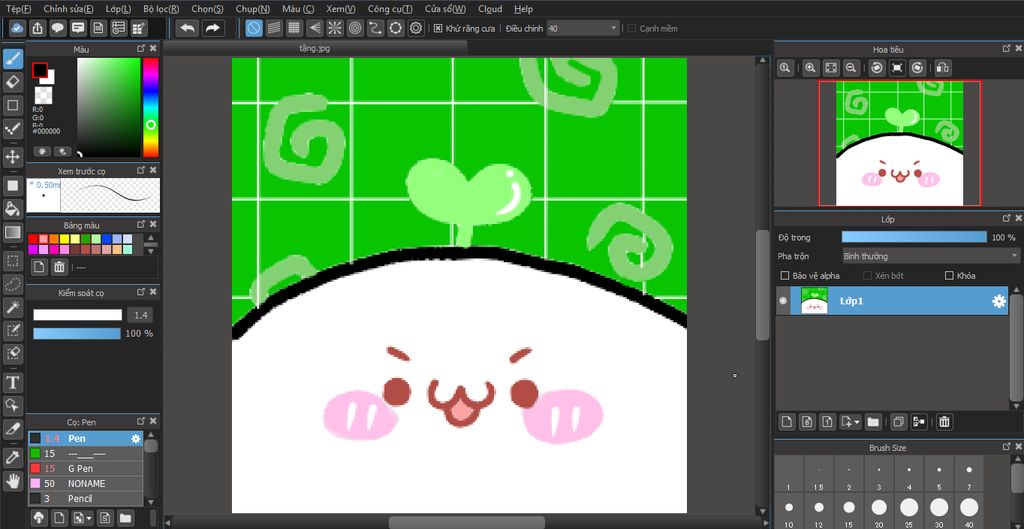Click the foreground black color swatch
This screenshot has width=1024, height=529.
40,70
